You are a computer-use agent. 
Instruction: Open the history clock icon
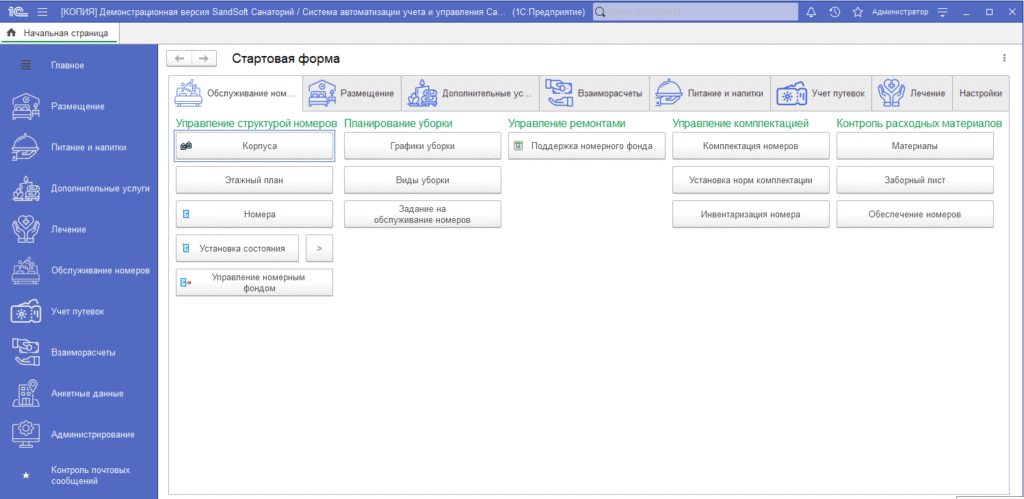(x=834, y=12)
